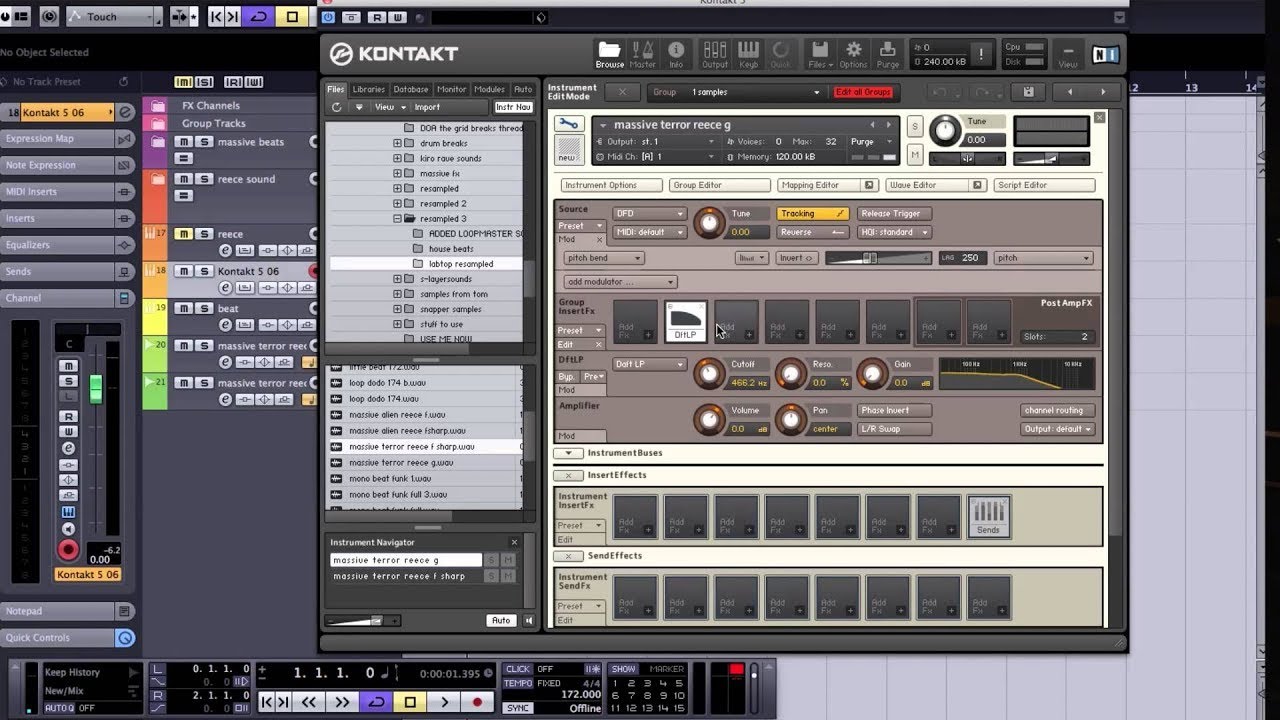Open the Kontakt Browse panel
1280x720 pixels.
[609, 54]
